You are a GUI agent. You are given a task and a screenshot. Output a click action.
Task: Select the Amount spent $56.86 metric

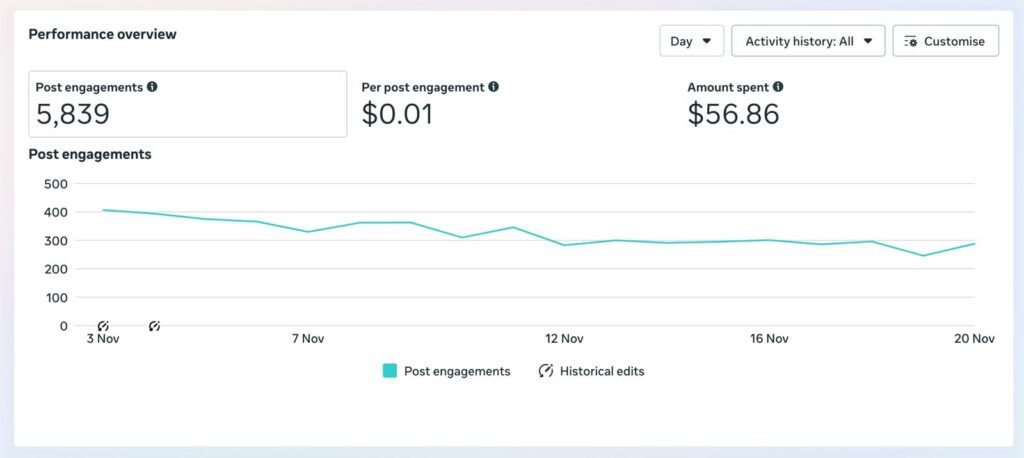734,104
